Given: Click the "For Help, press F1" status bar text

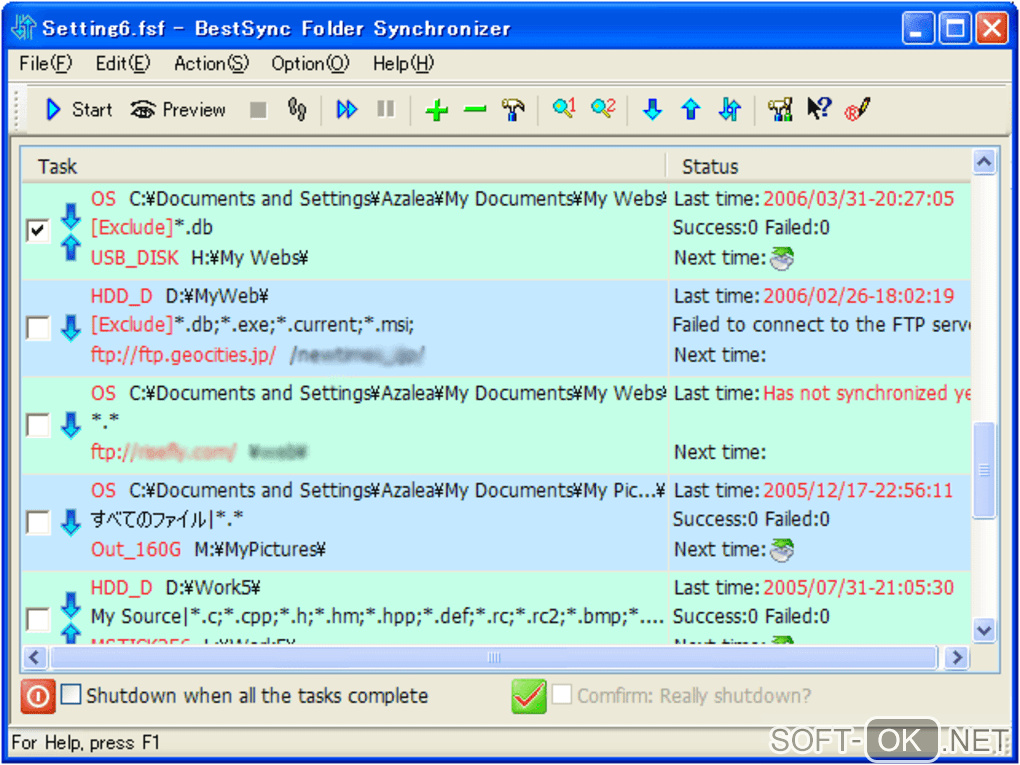Looking at the screenshot, I should pos(85,743).
